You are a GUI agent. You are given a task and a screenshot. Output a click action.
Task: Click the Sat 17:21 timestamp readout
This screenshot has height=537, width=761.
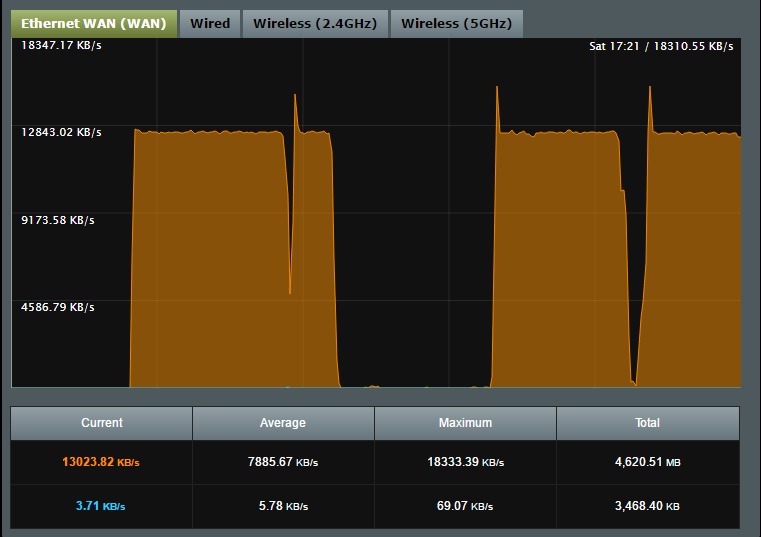coord(620,46)
